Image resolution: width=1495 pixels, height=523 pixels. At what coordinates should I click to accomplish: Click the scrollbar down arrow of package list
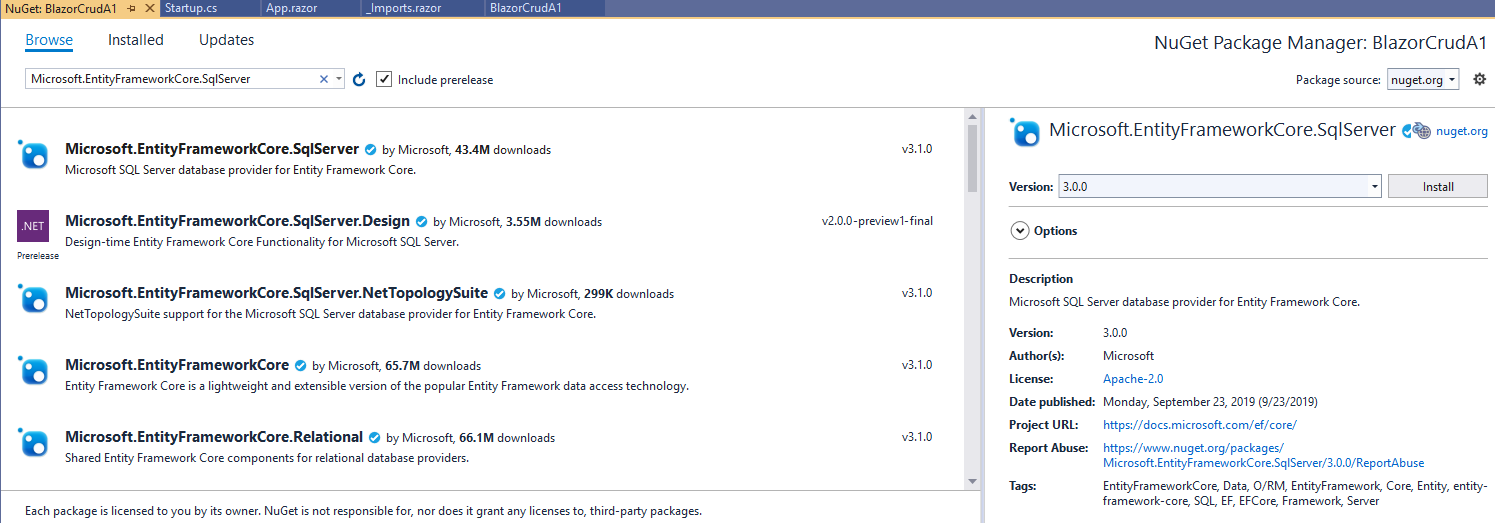click(x=972, y=482)
